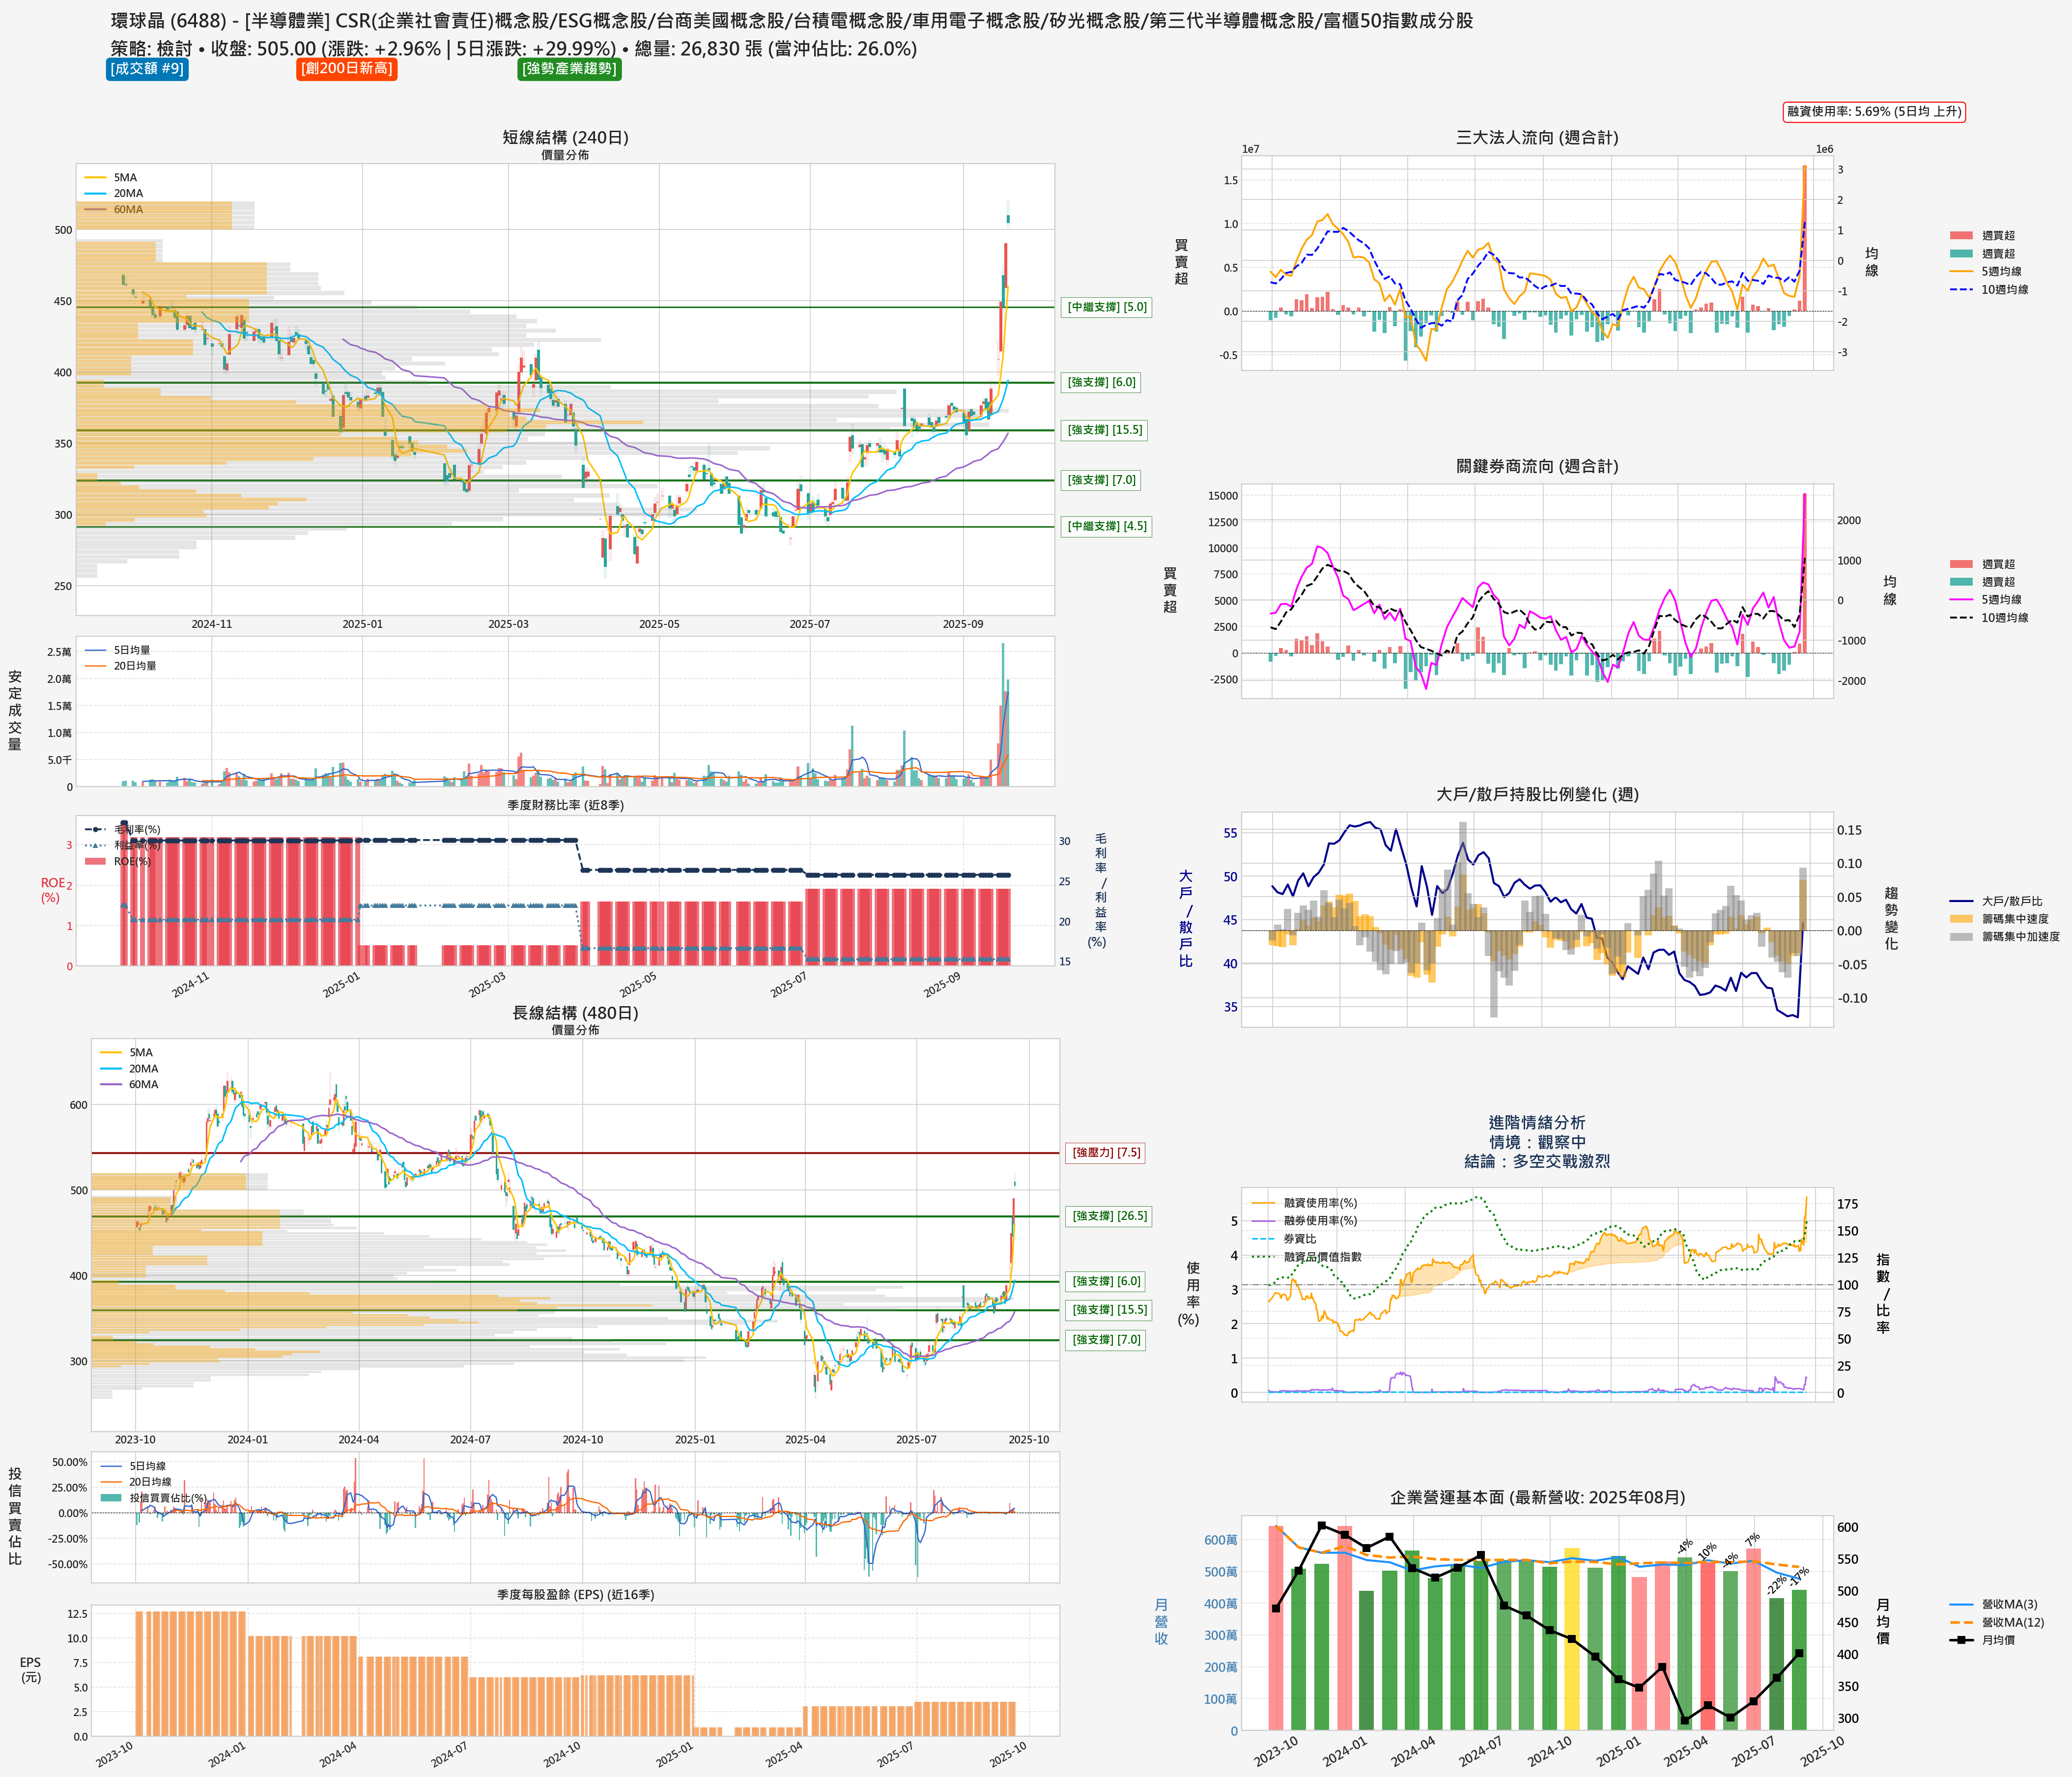
Task: Click the 長線結構 (480日) chart title
Action: (x=575, y=1013)
